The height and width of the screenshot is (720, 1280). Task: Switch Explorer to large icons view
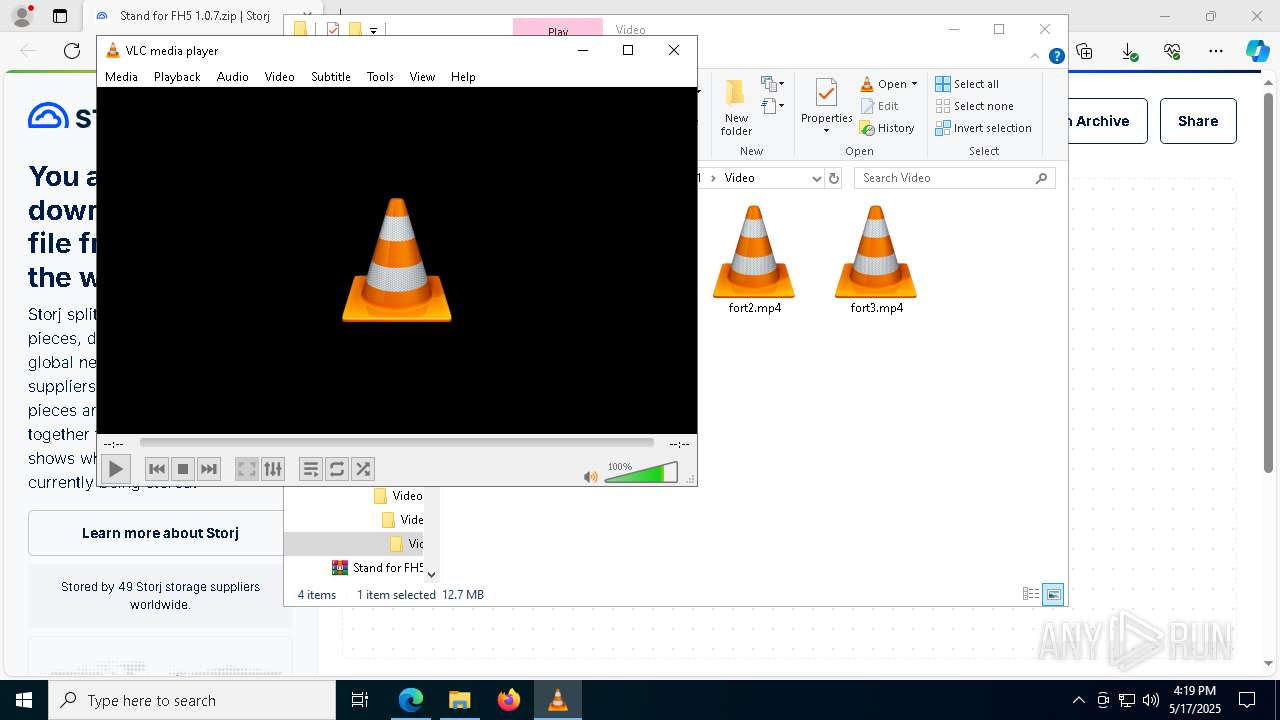1053,595
